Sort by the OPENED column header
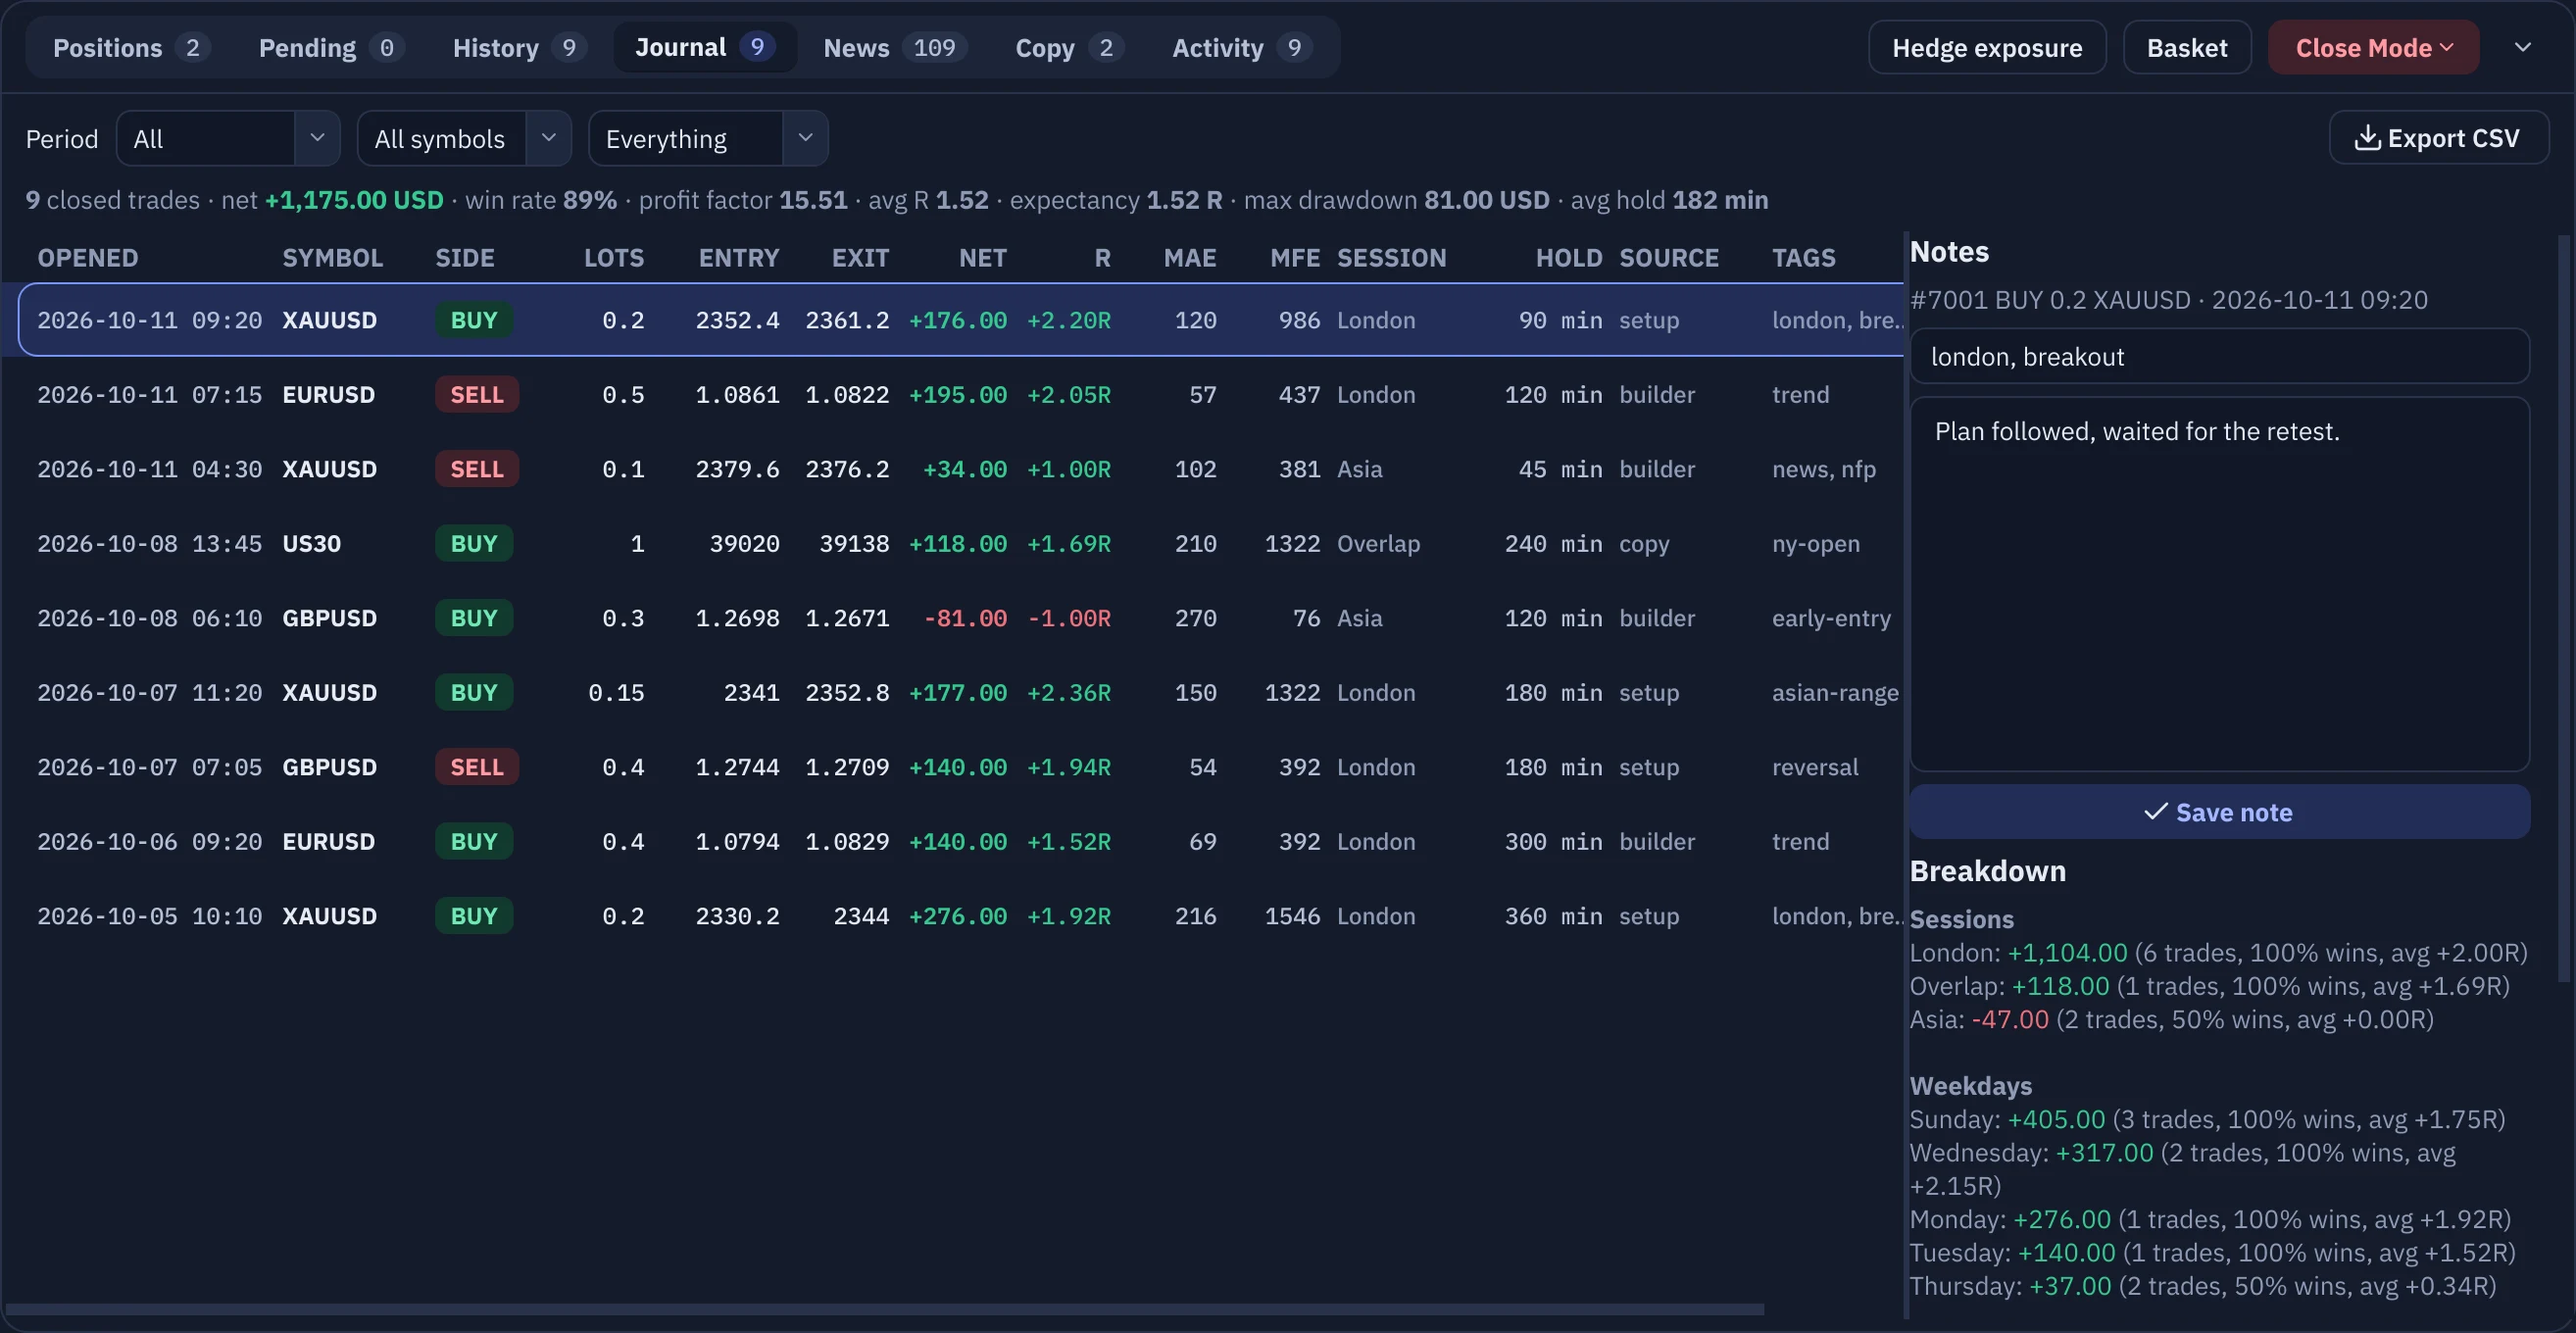 tap(88, 258)
